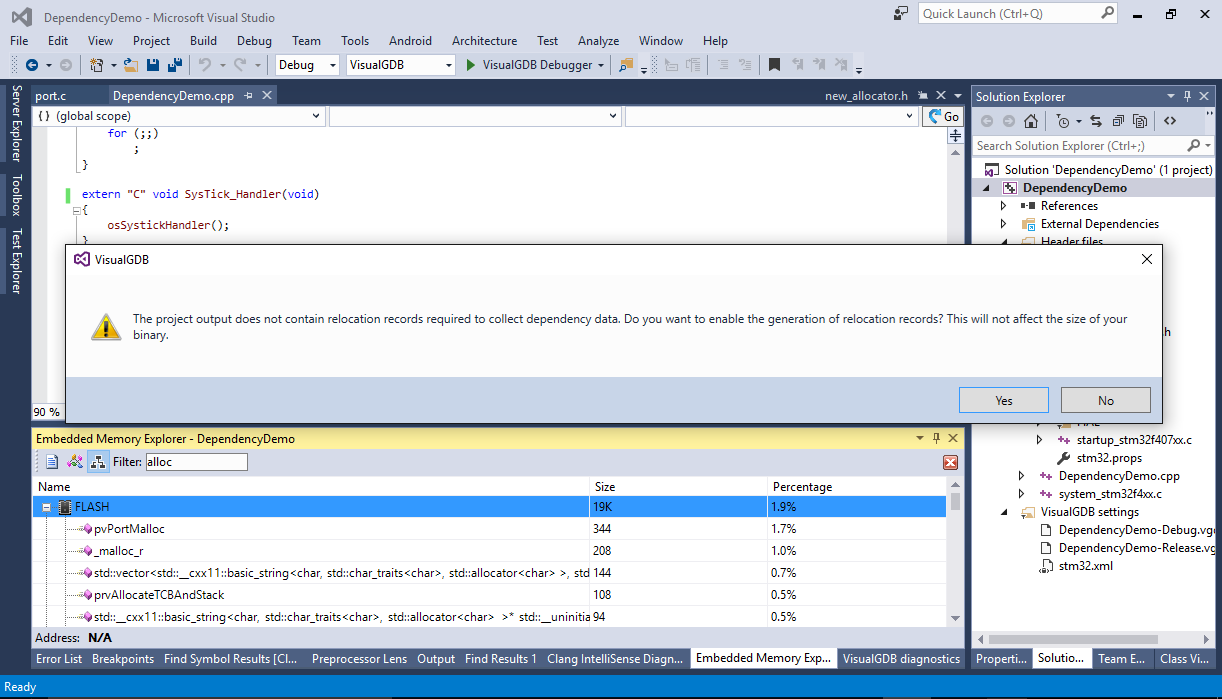Switch to the Error List tab
Viewport: 1222px width, 699px height.
click(59, 659)
